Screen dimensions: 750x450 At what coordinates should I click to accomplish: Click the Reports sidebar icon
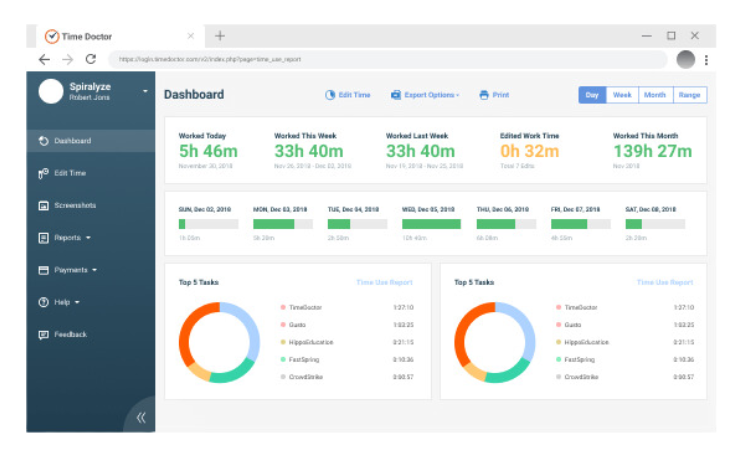[x=44, y=238]
